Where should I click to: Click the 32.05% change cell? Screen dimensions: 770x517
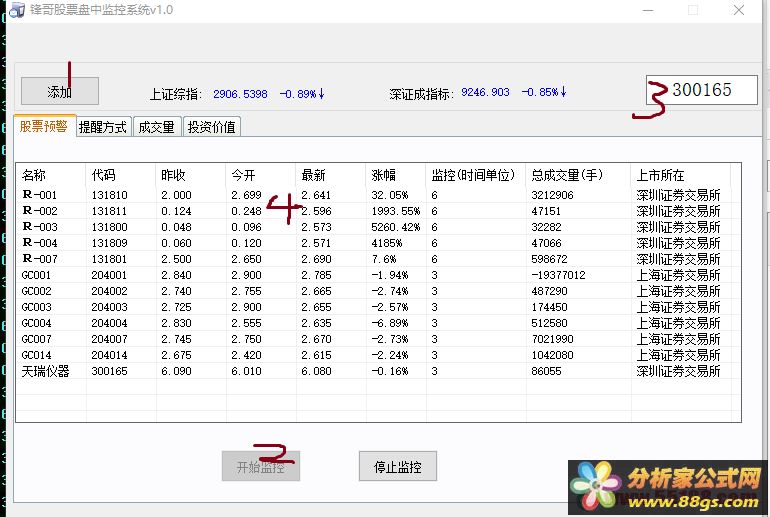pyautogui.click(x=390, y=195)
